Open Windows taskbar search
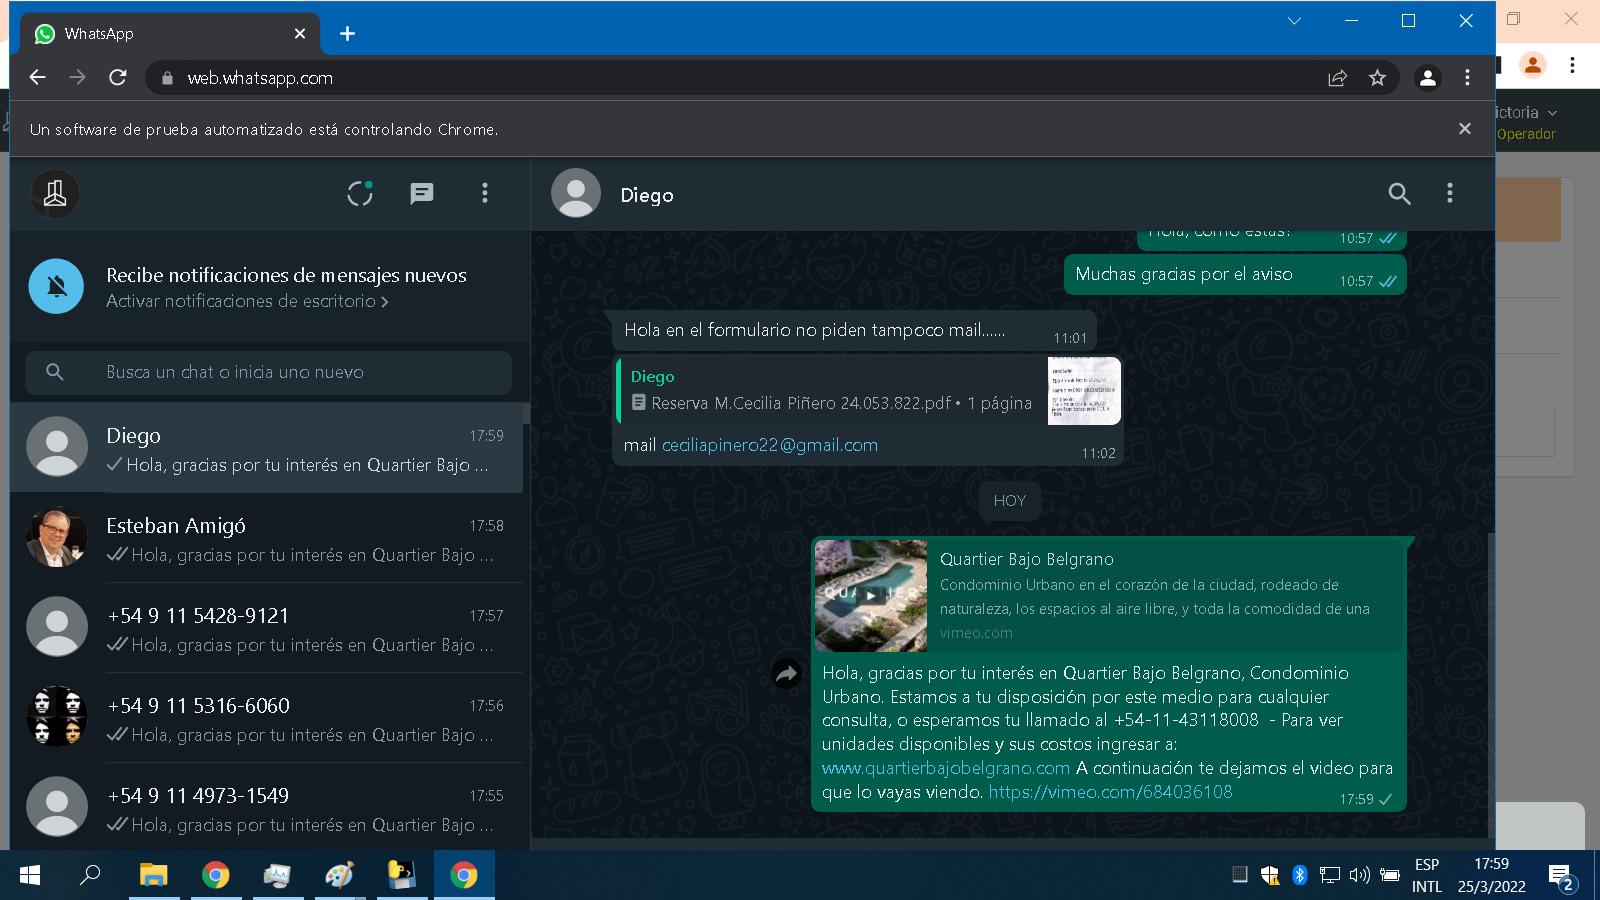1600x900 pixels. point(90,875)
